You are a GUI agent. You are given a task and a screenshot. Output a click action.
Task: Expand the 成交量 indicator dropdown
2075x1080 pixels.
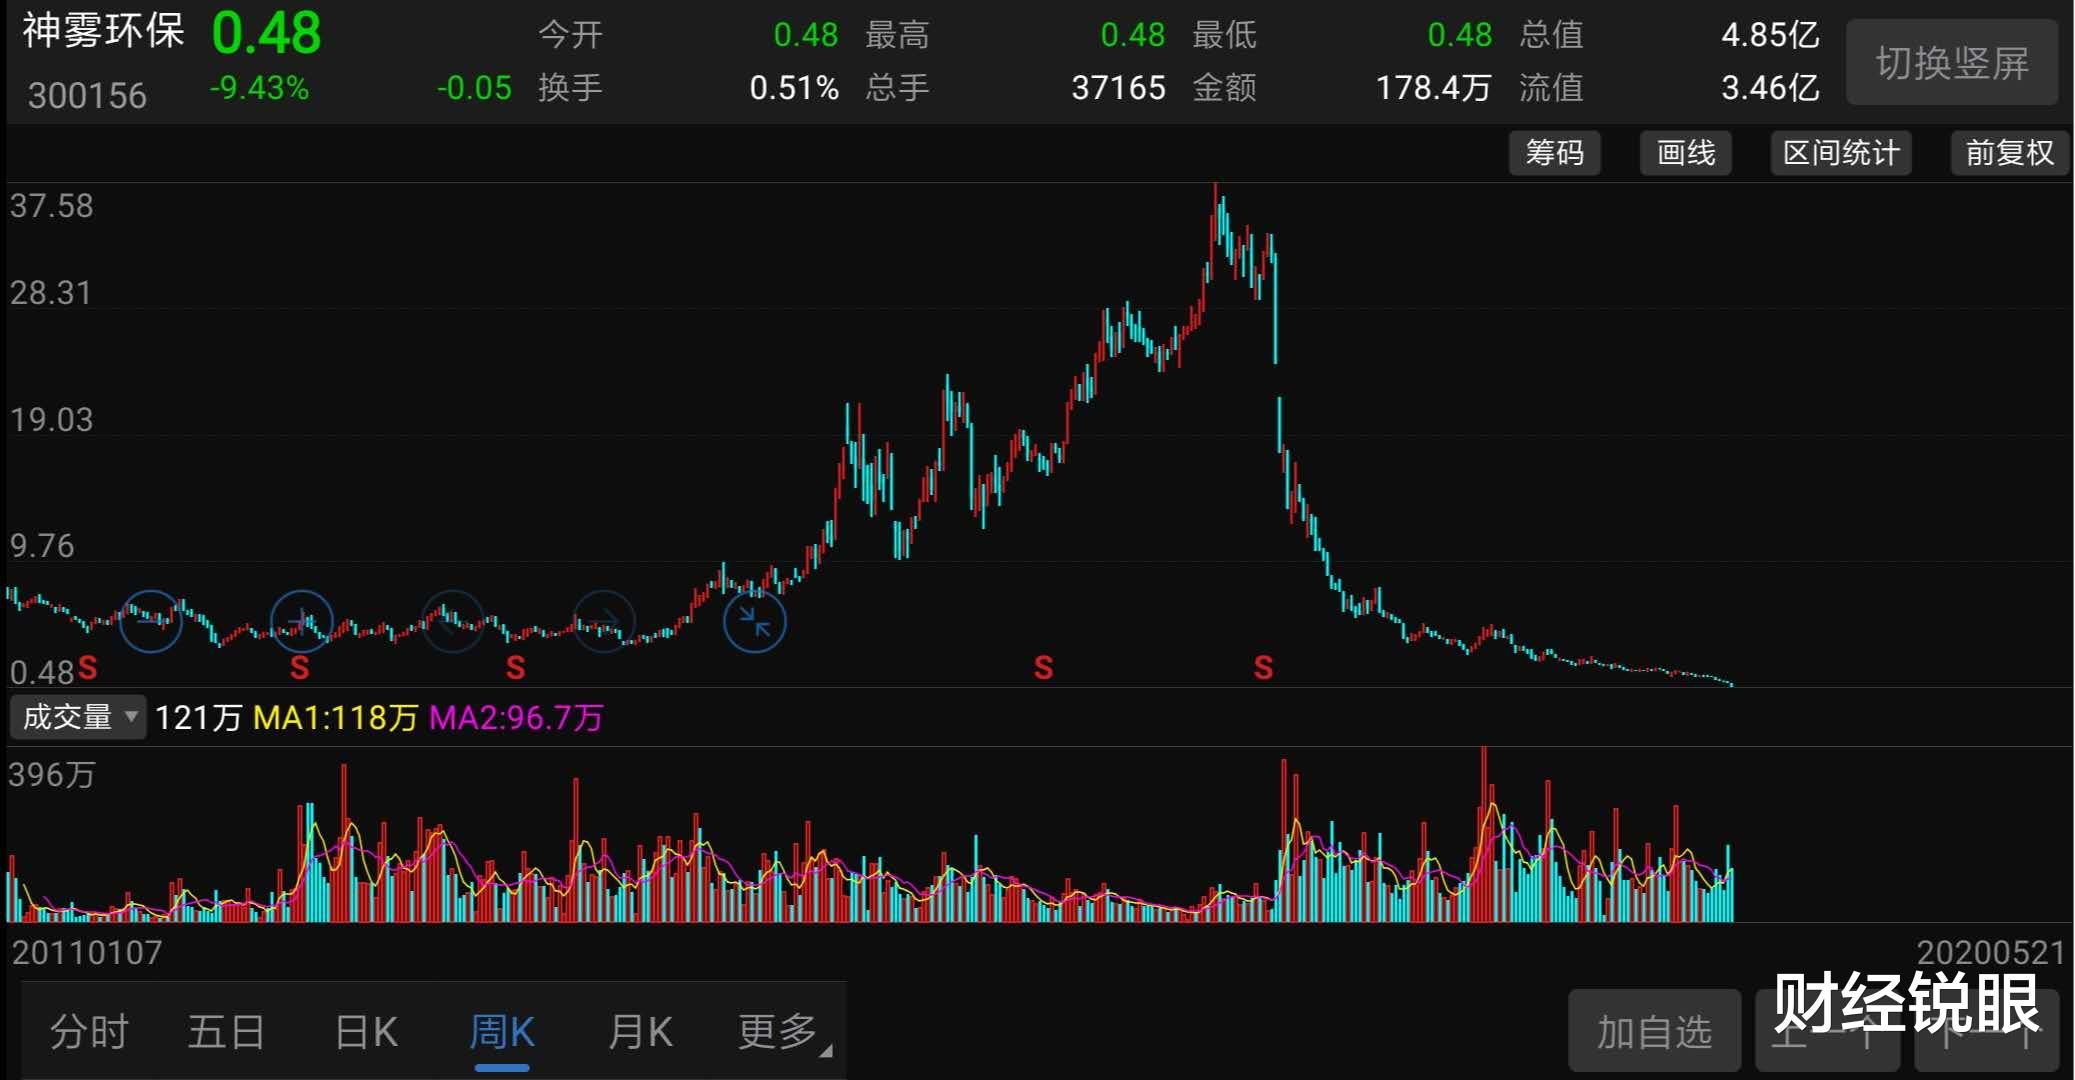(78, 717)
